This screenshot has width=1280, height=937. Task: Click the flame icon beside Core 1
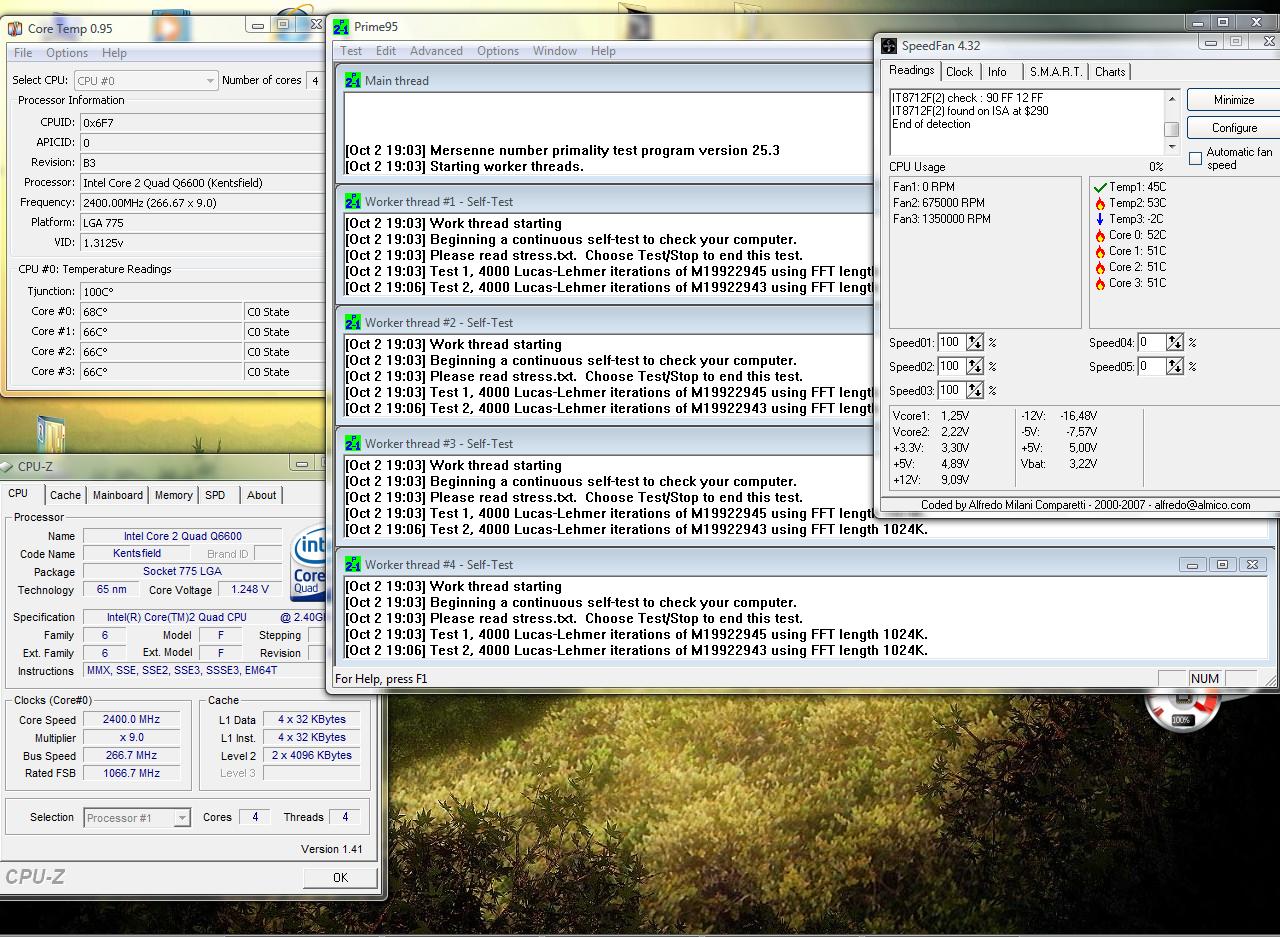coord(1100,251)
